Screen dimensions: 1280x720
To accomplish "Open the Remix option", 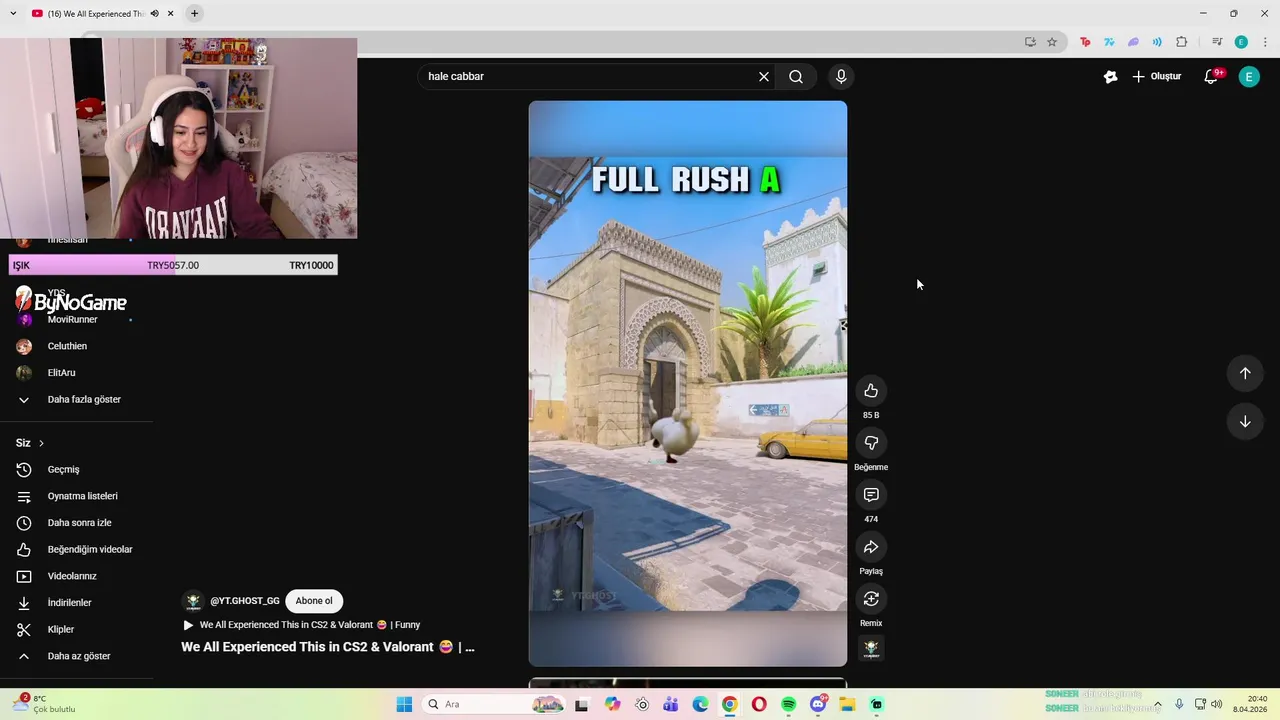I will point(871,599).
